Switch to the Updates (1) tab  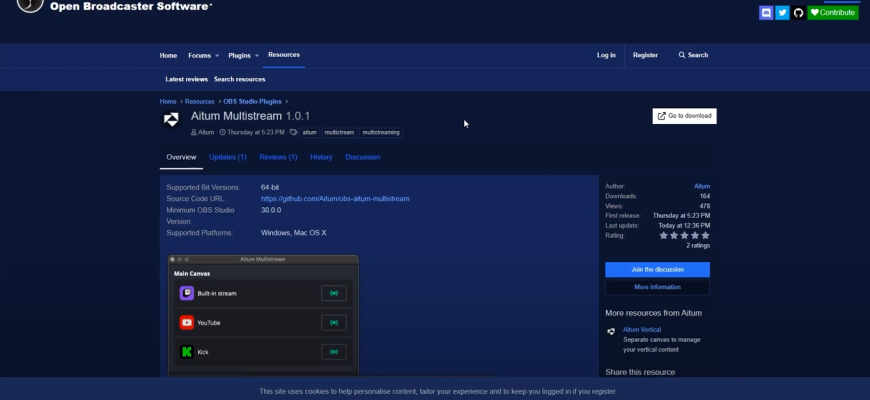(227, 157)
